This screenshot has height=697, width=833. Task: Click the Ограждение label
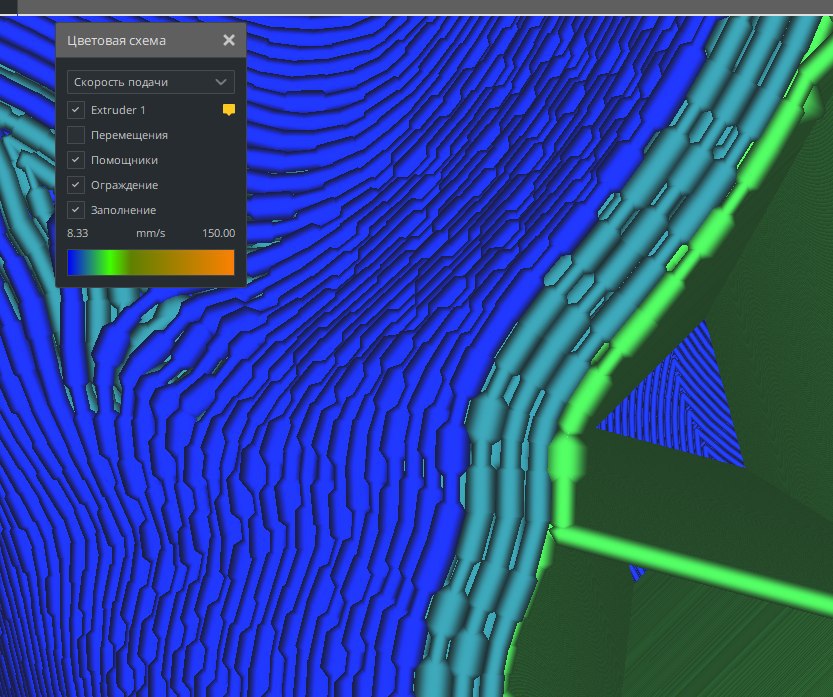(x=124, y=185)
